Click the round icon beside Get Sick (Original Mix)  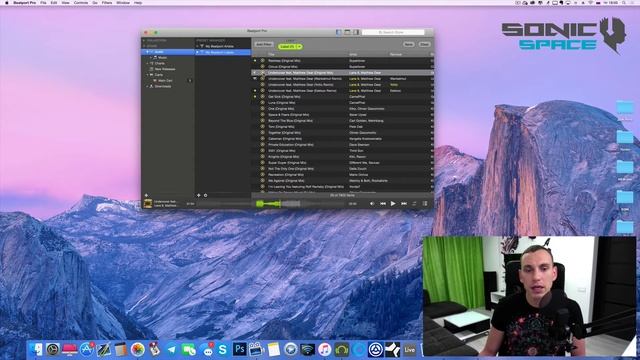click(262, 97)
